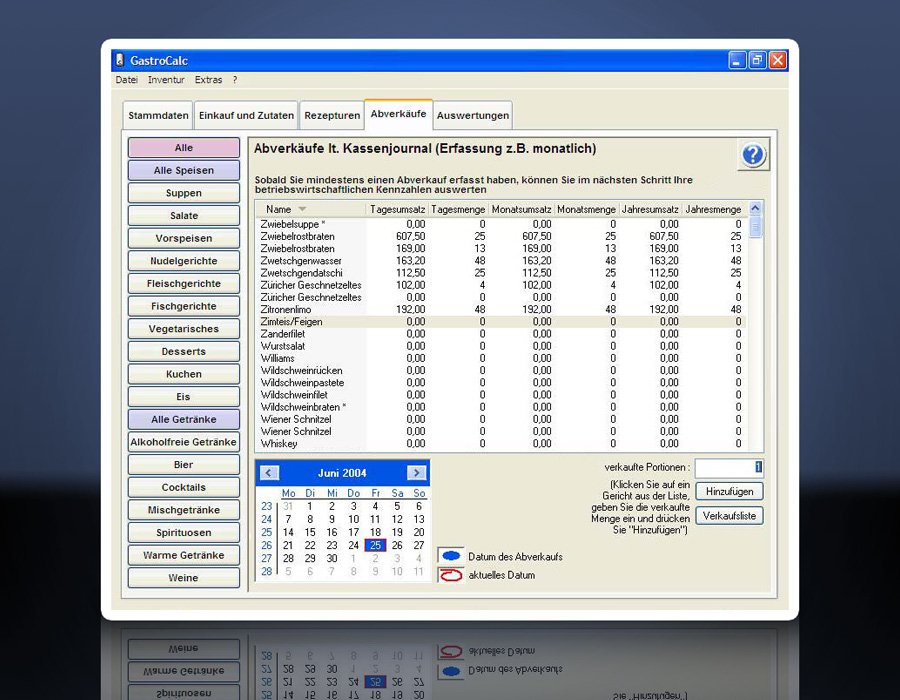Select the Zwetschgendatschi row
The height and width of the screenshot is (700, 900).
point(501,273)
